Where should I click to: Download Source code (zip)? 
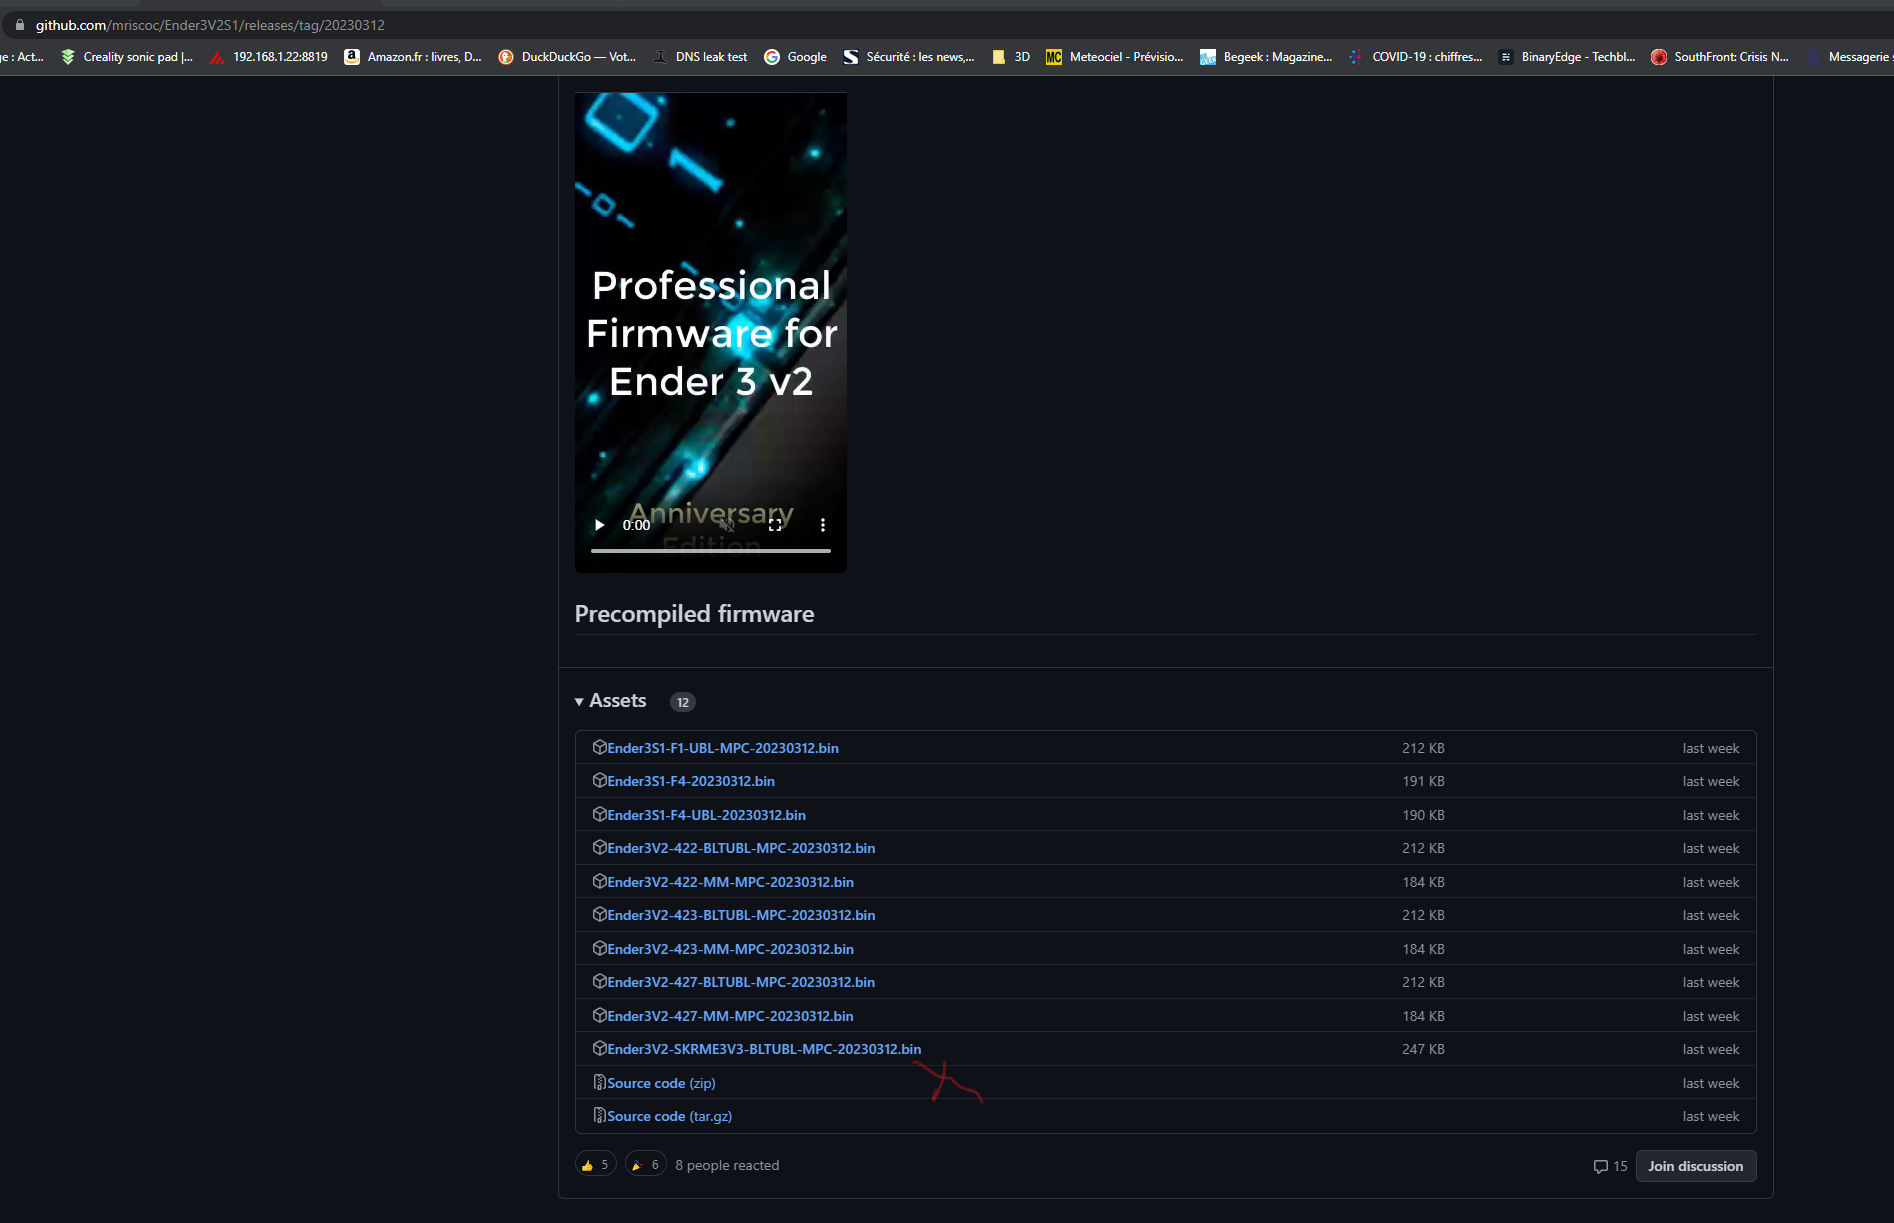[x=661, y=1083]
